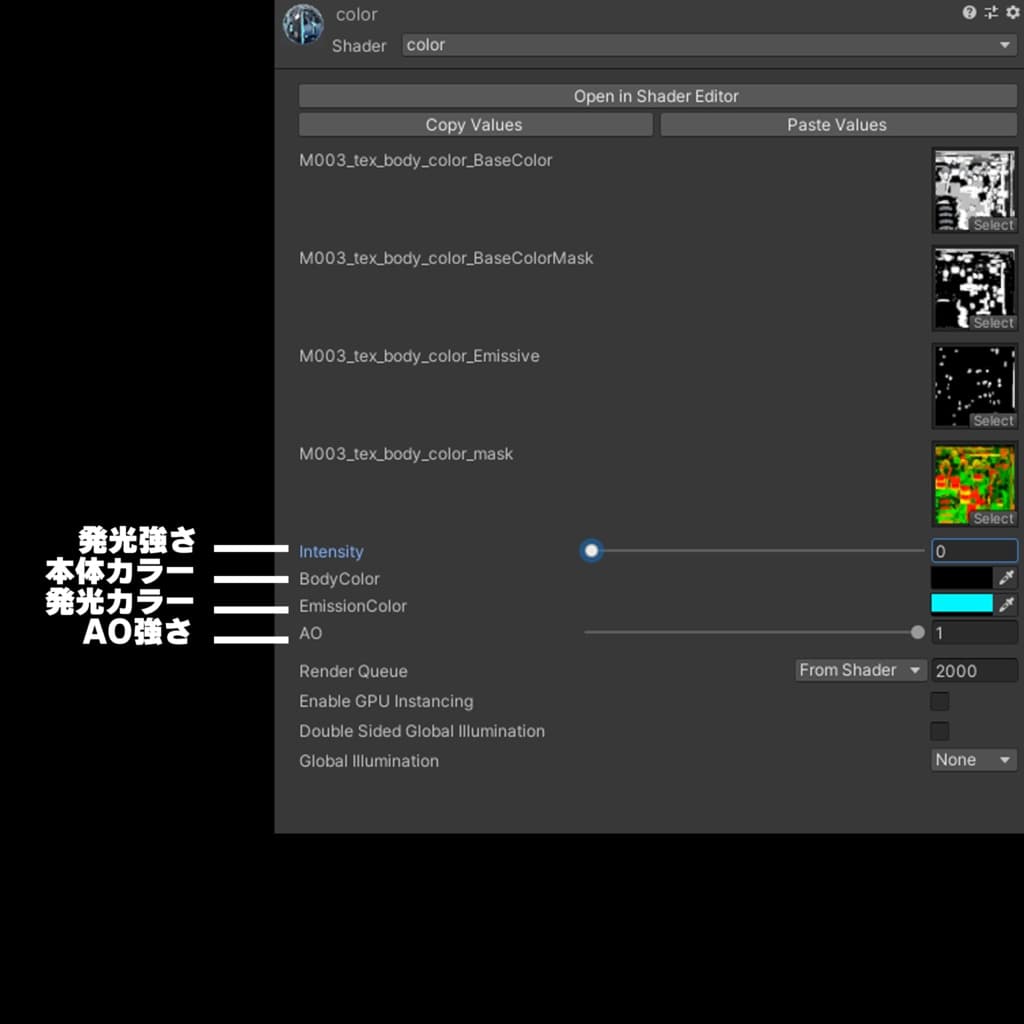The image size is (1024, 1024).
Task: Expand the Render Queue From Shader dropdown
Action: pyautogui.click(x=860, y=671)
